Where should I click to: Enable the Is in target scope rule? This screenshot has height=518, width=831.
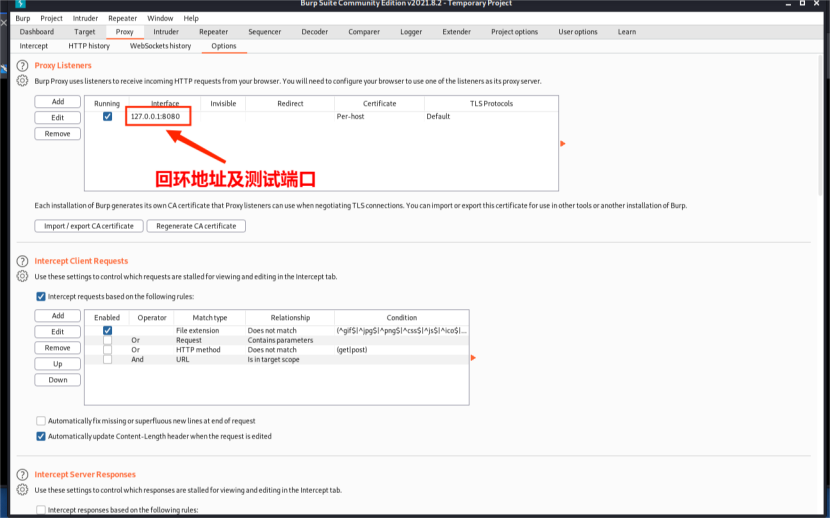(108, 359)
